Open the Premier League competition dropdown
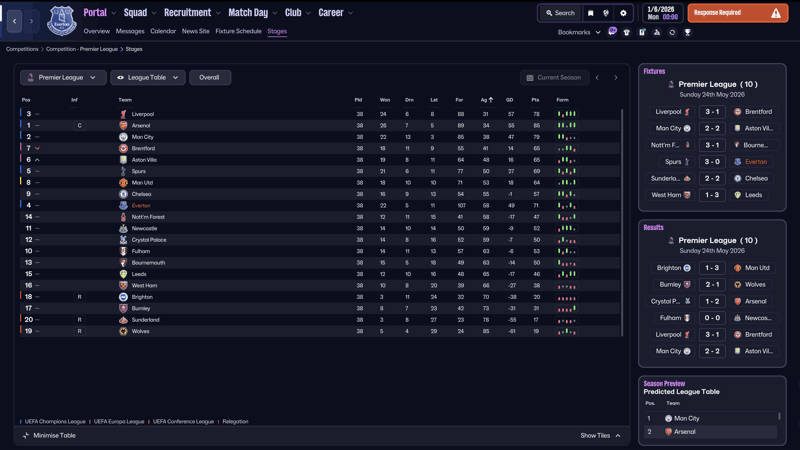Viewport: 800px width, 450px height. [63, 78]
